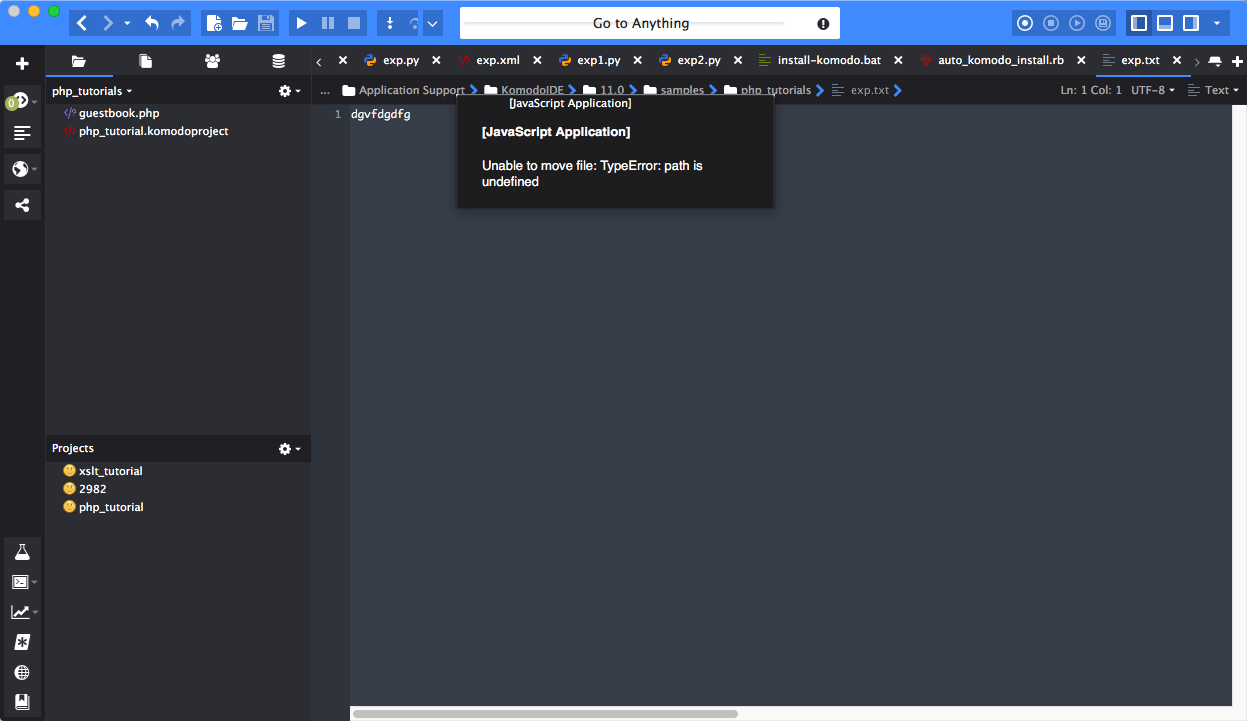Toggle the left pane visibility
The height and width of the screenshot is (721, 1247).
coord(1139,22)
